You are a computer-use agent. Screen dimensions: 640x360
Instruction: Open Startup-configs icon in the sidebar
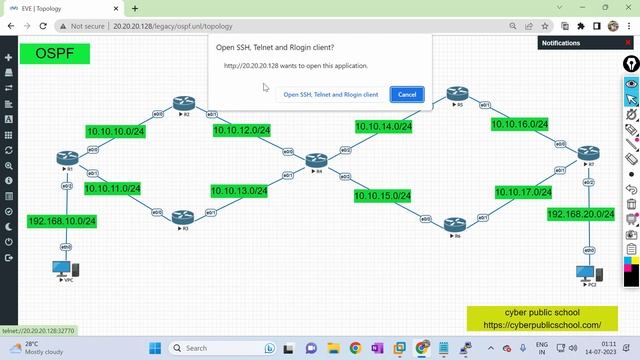tap(9, 104)
